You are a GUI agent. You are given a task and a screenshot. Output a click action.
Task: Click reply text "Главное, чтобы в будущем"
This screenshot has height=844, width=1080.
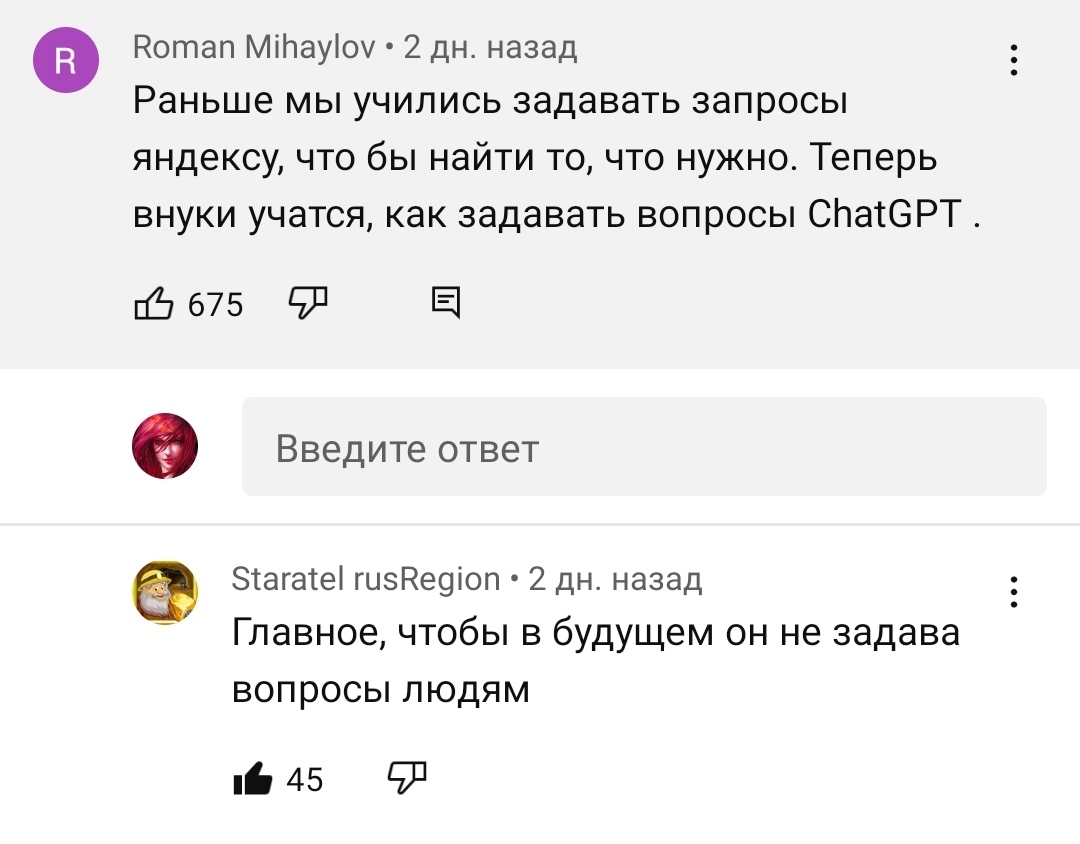[x=595, y=633]
